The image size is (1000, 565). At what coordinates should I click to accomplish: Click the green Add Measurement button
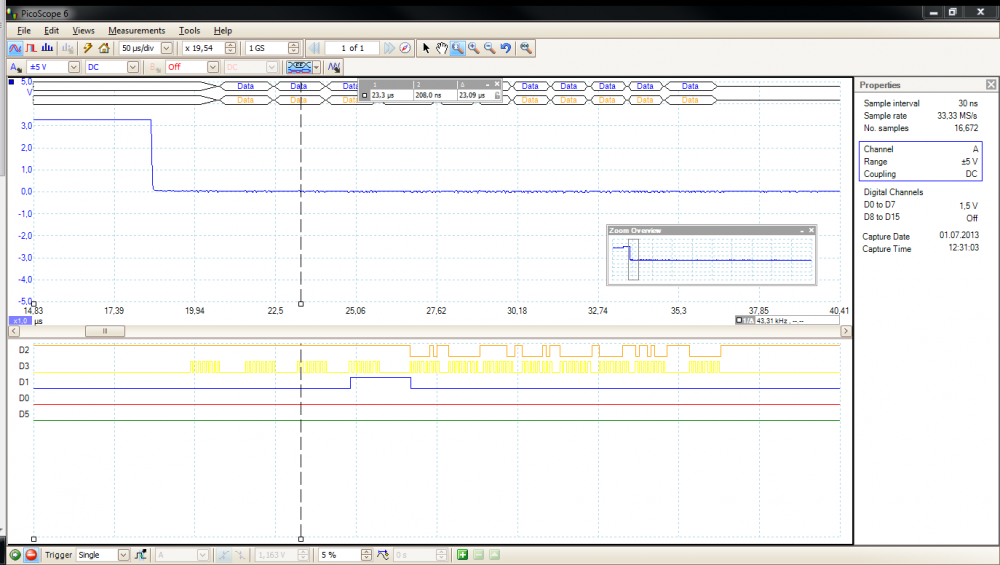[462, 555]
